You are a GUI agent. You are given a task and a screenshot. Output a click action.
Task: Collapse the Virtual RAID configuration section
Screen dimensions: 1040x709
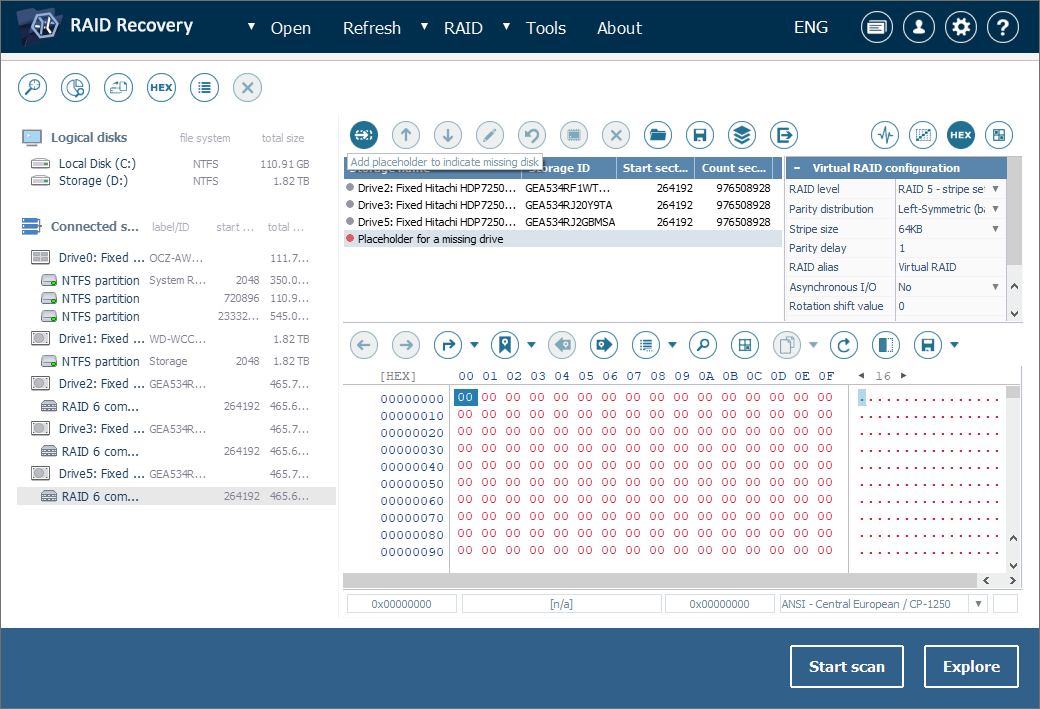coord(797,168)
